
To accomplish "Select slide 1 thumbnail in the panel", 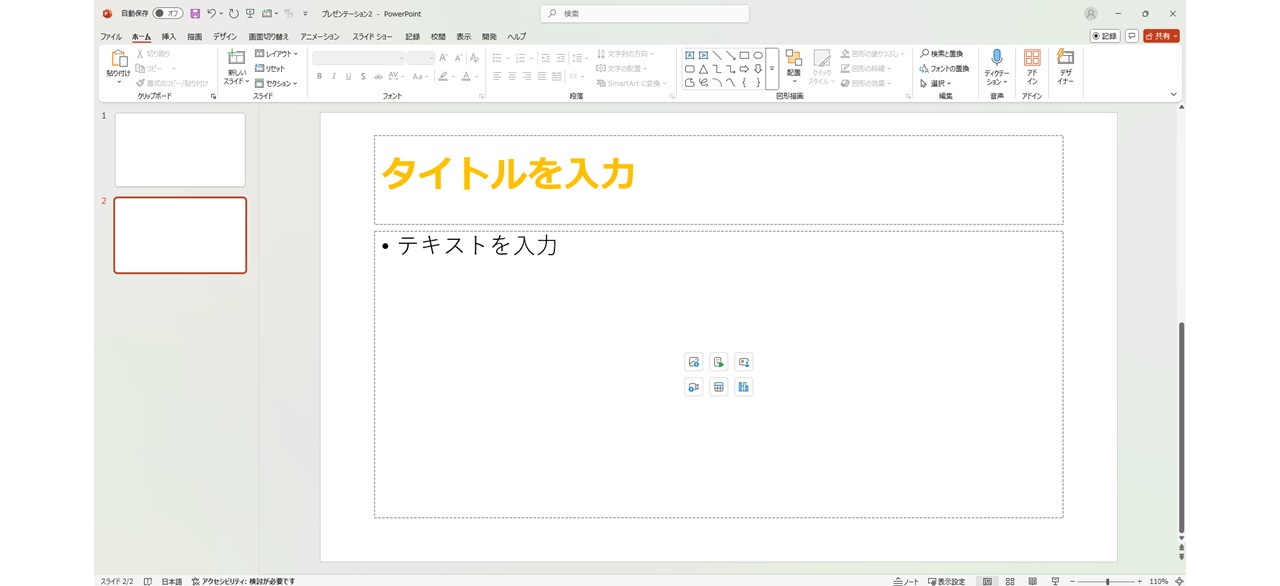I will [180, 150].
